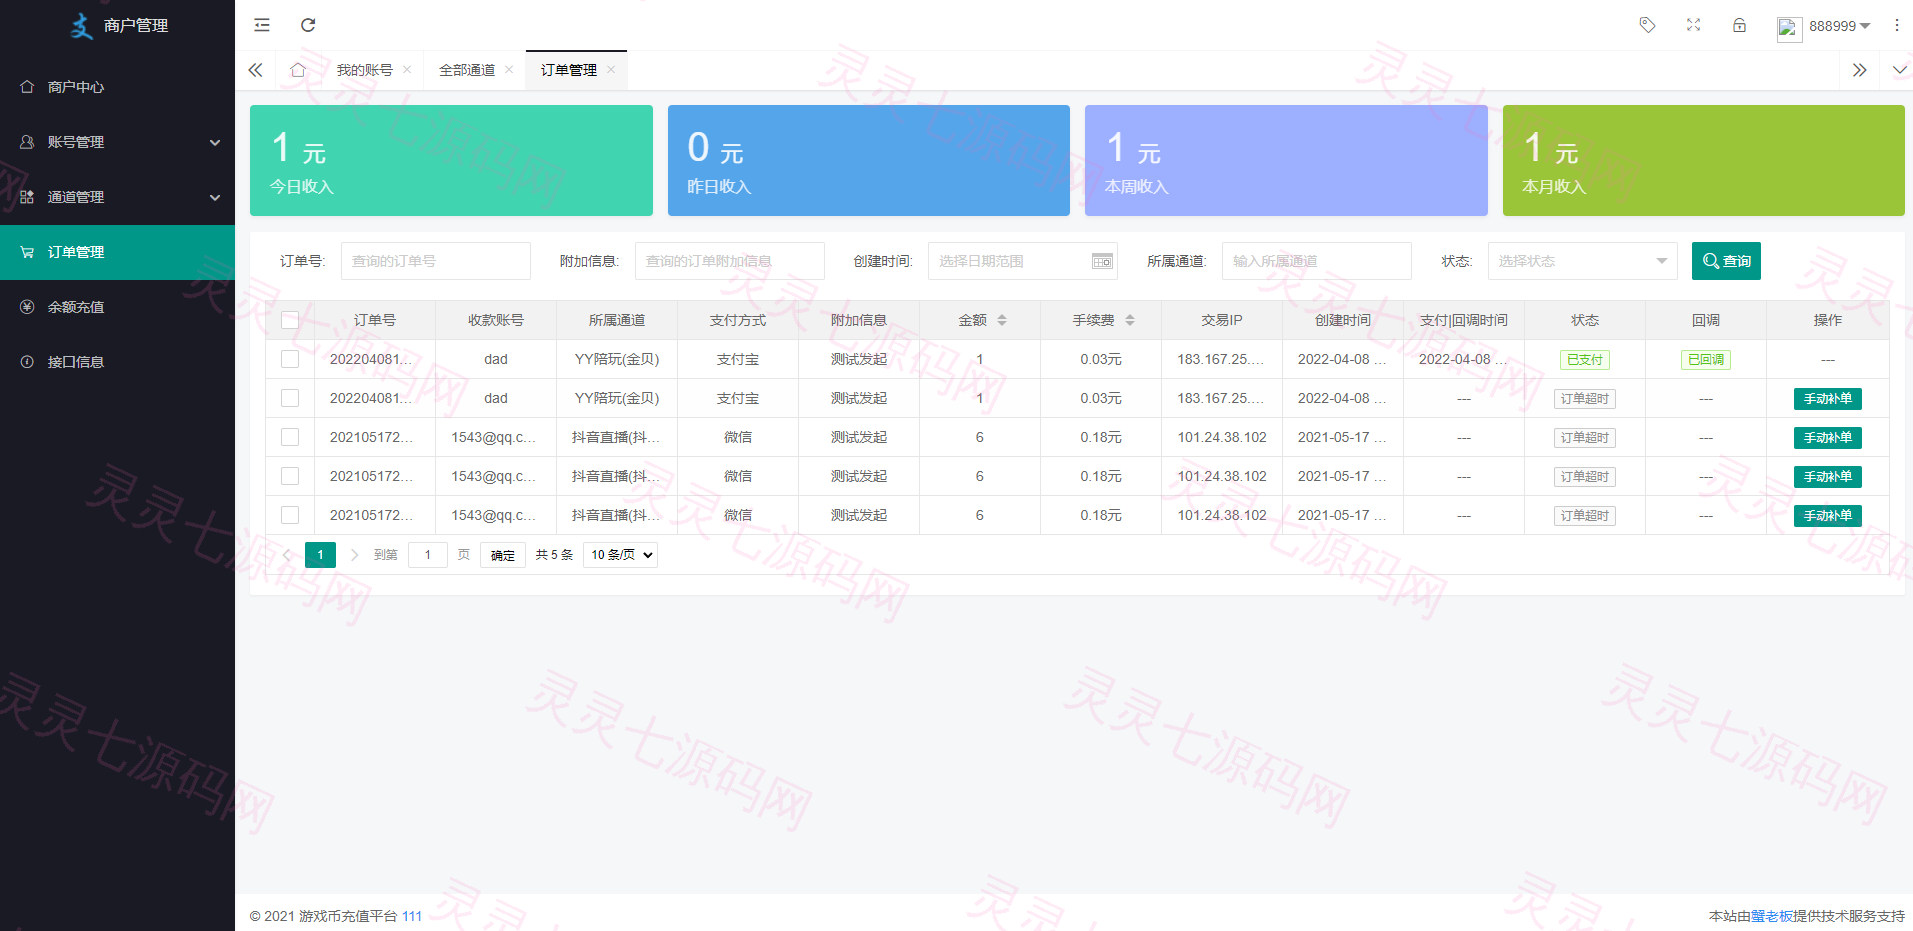Close the 订单管理 tab
The image size is (1913, 931).
pyautogui.click(x=611, y=70)
